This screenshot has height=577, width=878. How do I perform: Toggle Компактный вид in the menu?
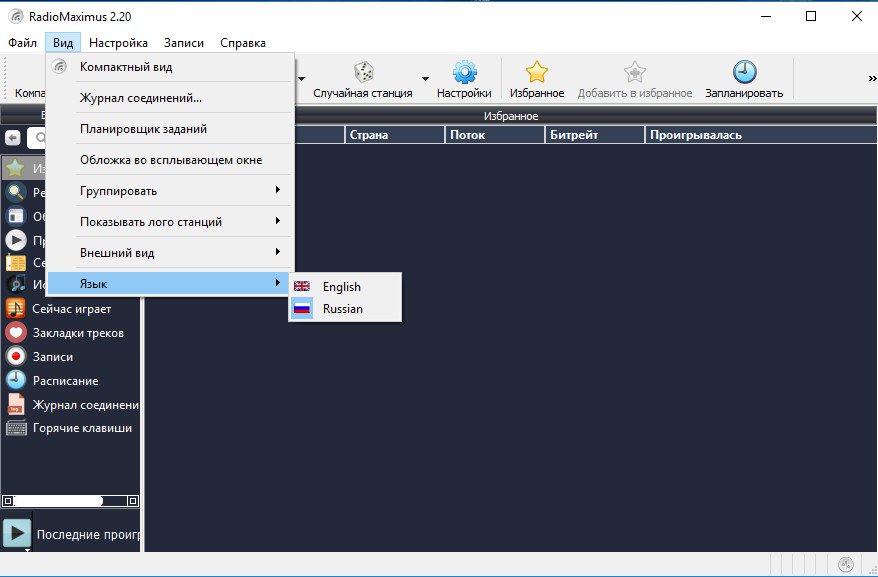[x=125, y=67]
